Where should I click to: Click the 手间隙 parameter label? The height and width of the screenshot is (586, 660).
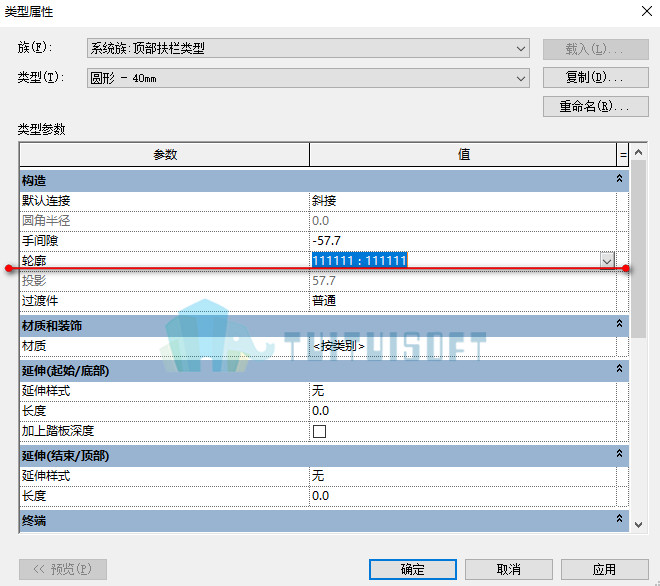40,241
